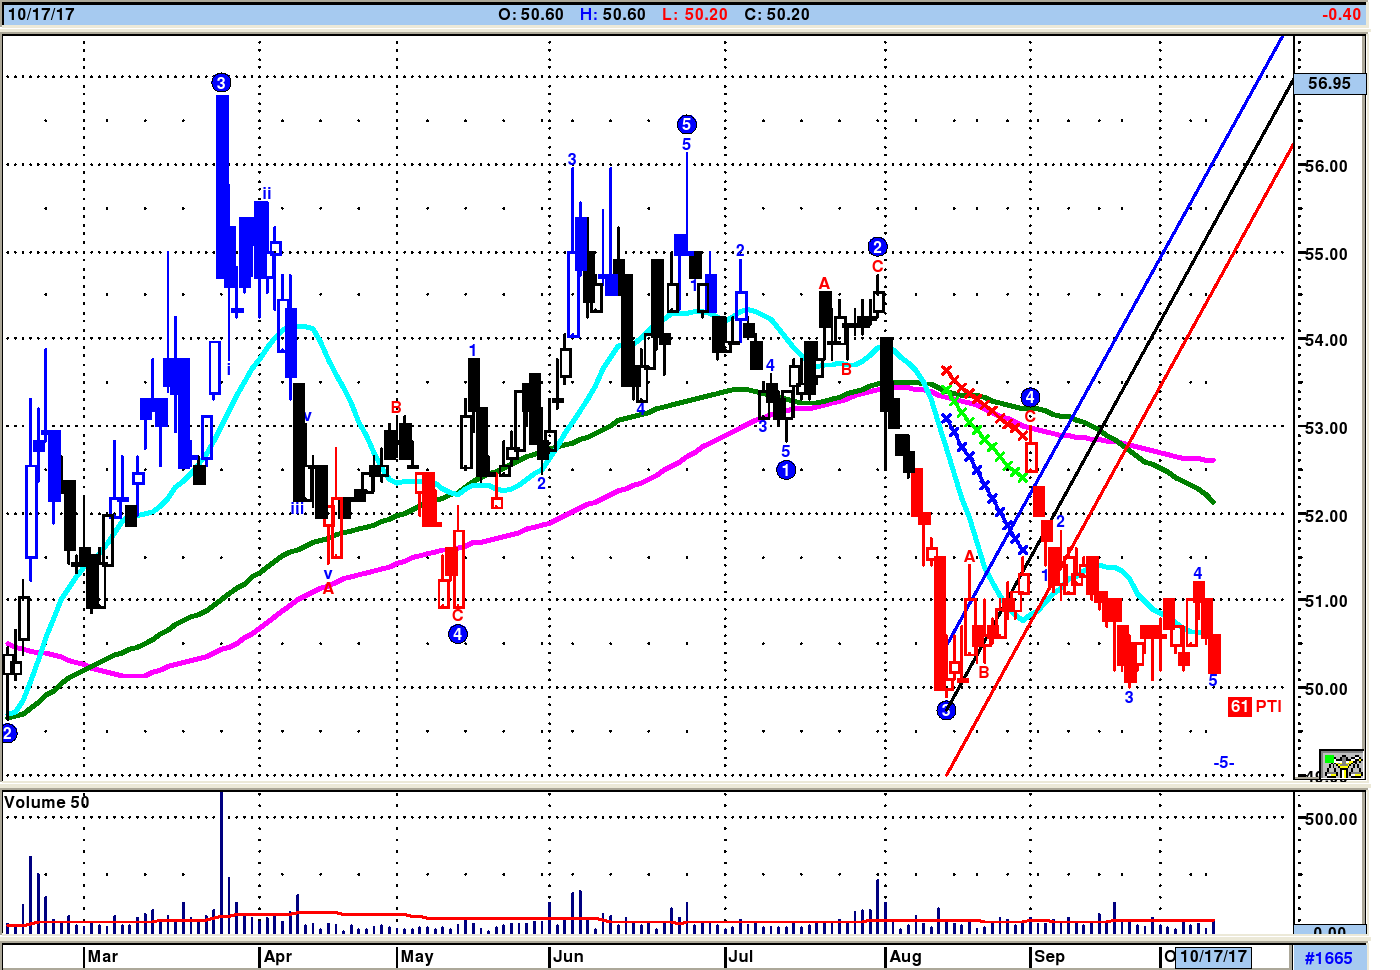Select circled wave 5 above June high
Viewport: 1400px width, 970px height.
[686, 124]
